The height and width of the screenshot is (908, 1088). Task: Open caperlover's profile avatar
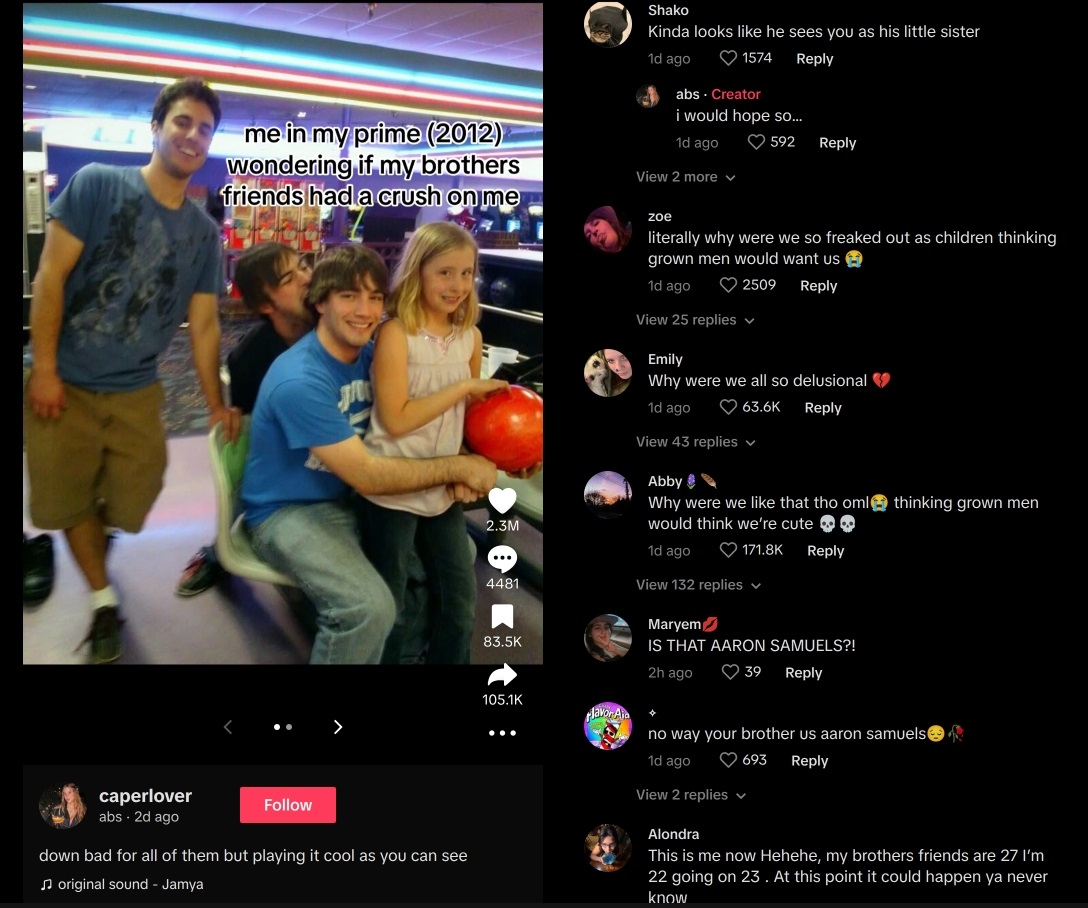(62, 805)
